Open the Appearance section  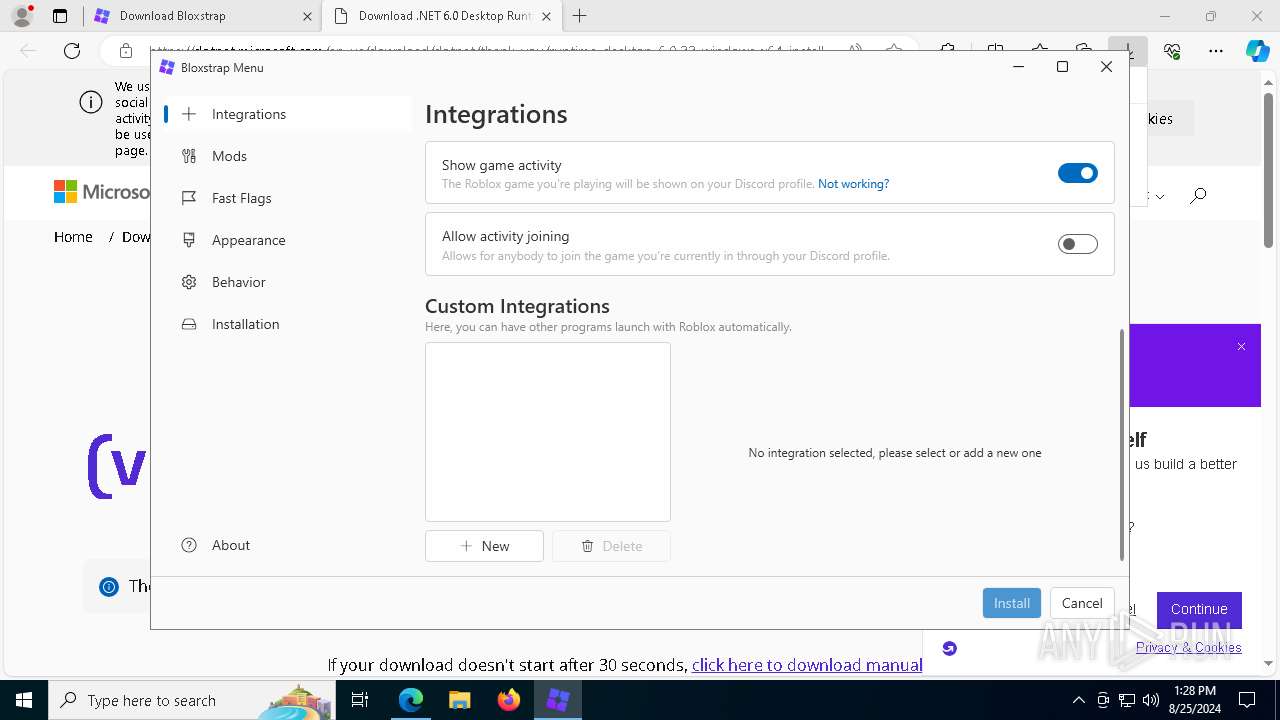[x=287, y=240]
